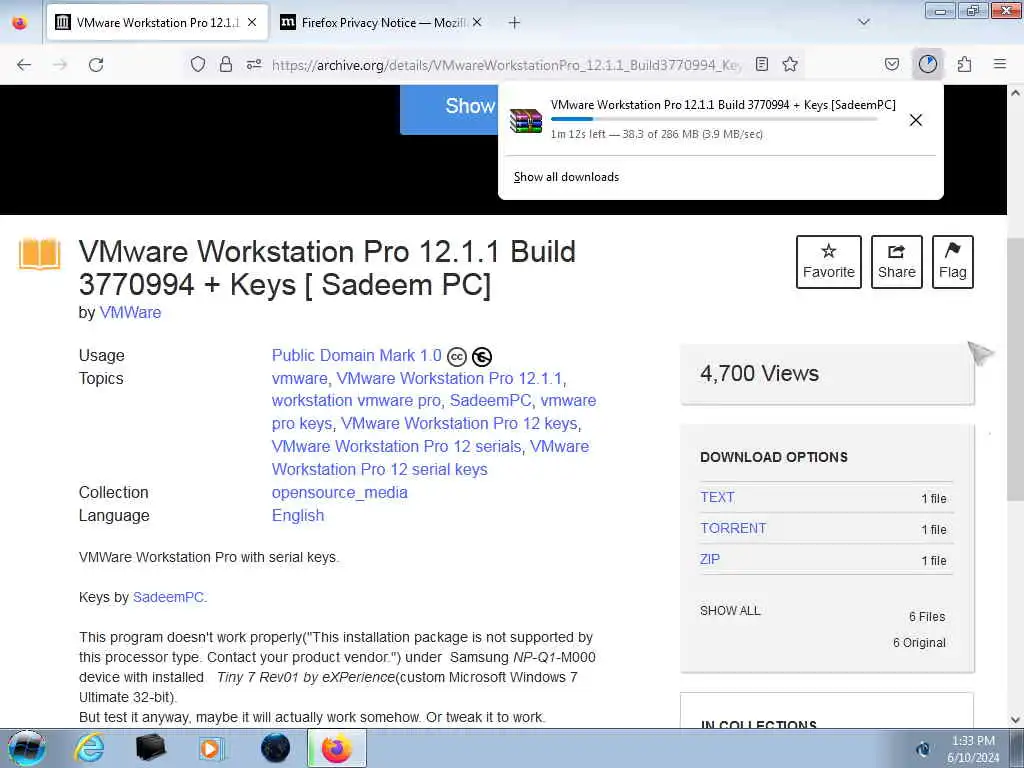
Task: Open the black folder taskbar icon
Action: (x=150, y=748)
